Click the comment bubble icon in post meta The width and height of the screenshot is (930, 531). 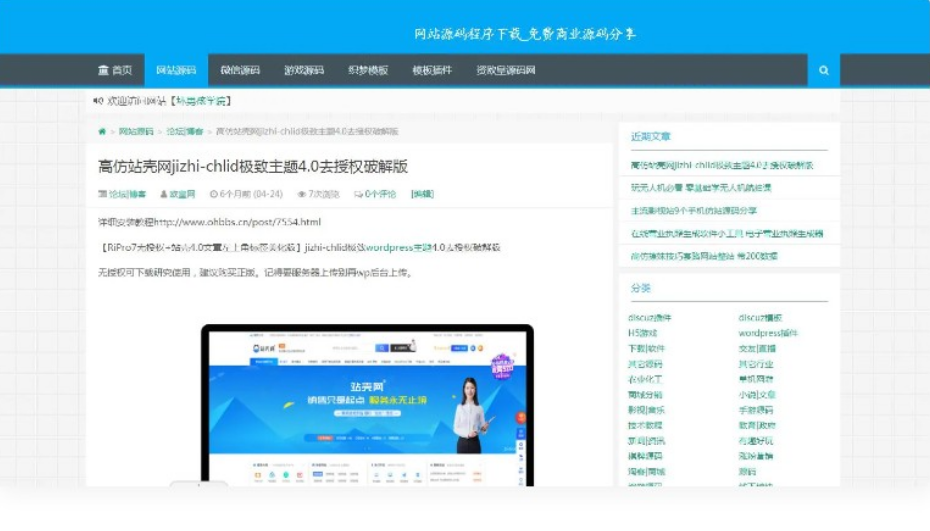tap(359, 194)
